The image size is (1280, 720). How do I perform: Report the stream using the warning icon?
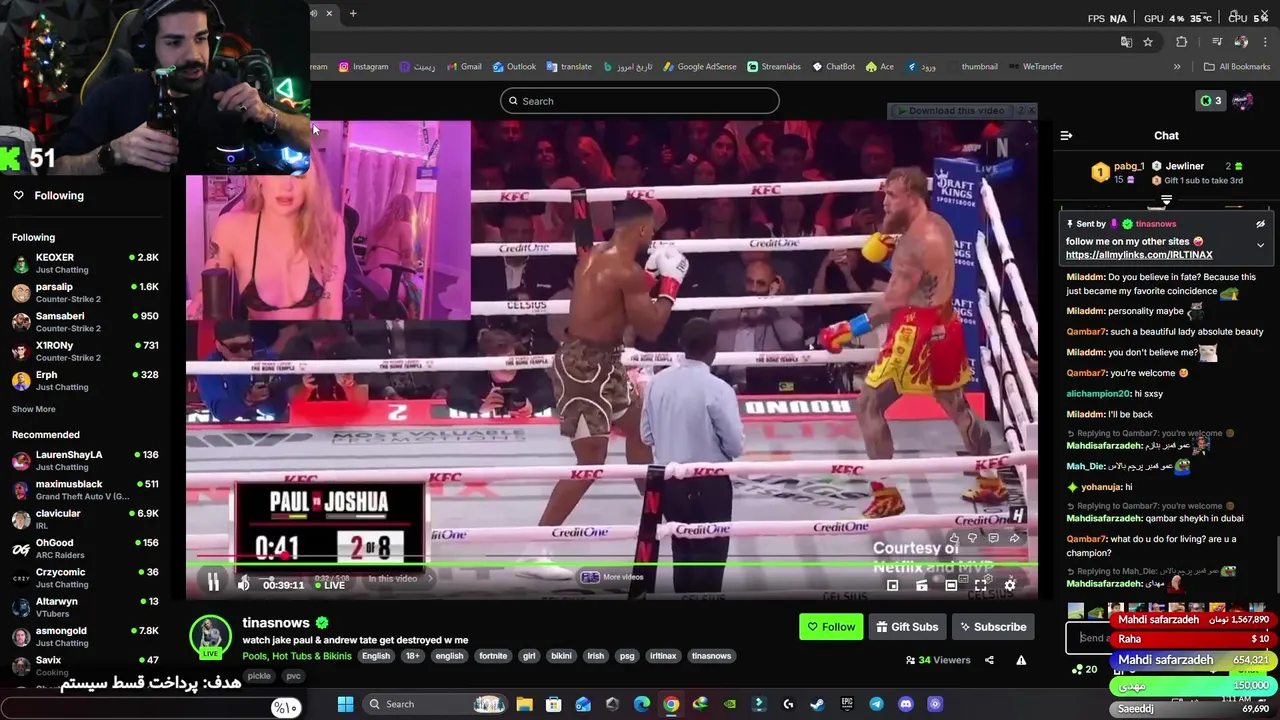tap(1021, 660)
